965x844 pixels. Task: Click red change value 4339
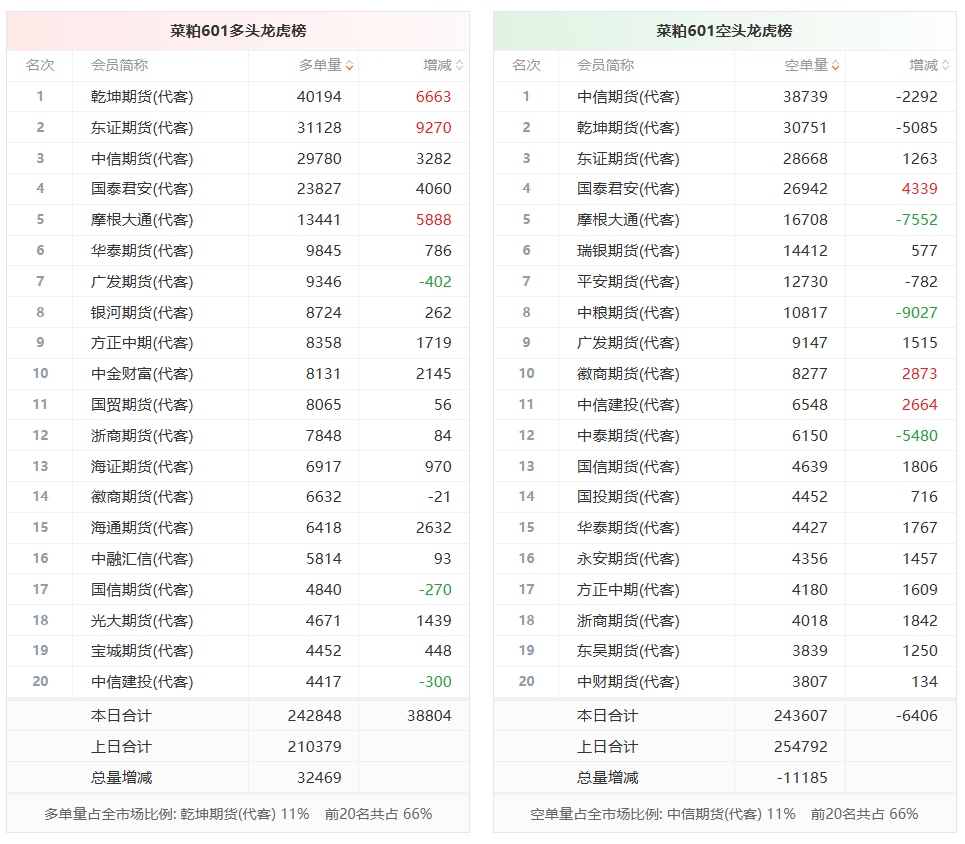click(x=919, y=188)
